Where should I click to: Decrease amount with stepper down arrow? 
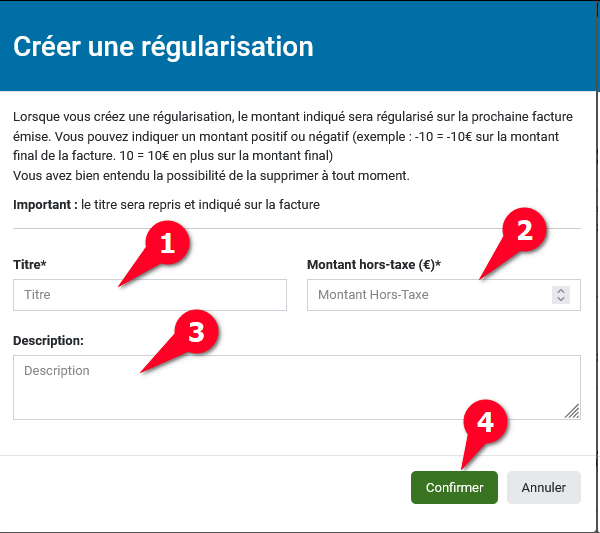pos(561,299)
